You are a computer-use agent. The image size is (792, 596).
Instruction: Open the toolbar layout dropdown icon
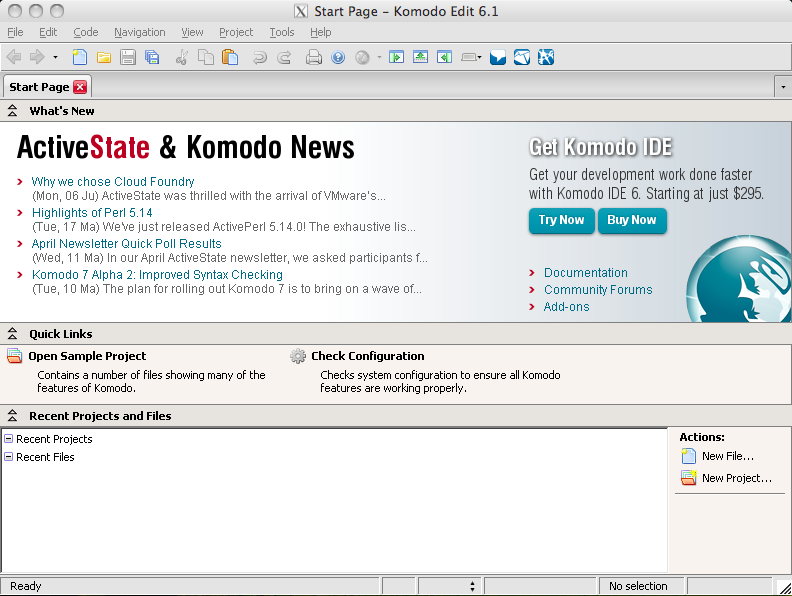(x=471, y=57)
